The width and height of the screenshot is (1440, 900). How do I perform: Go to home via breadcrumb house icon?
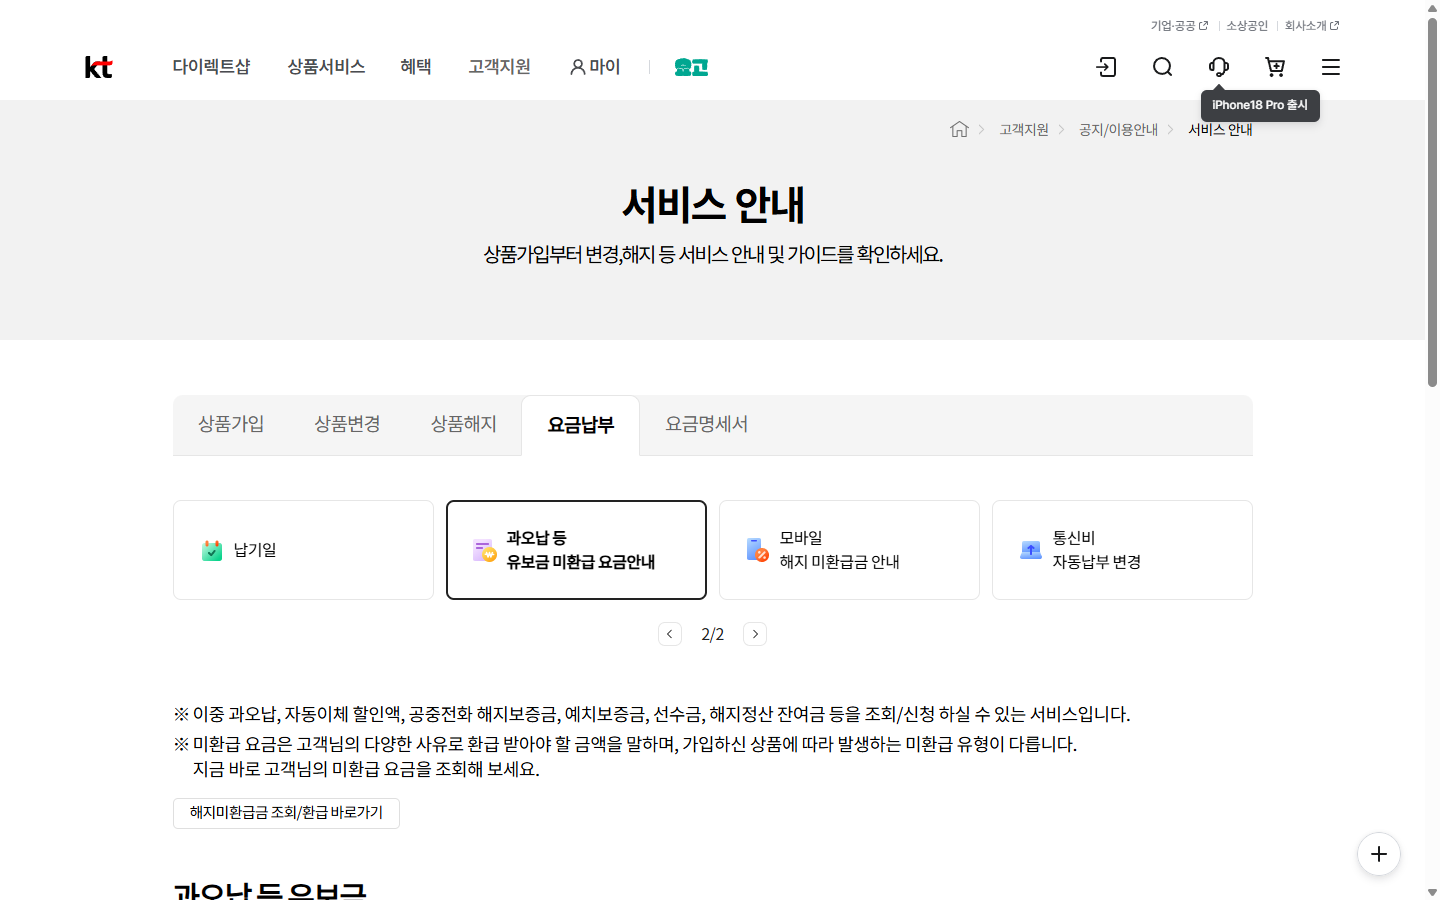click(x=959, y=129)
